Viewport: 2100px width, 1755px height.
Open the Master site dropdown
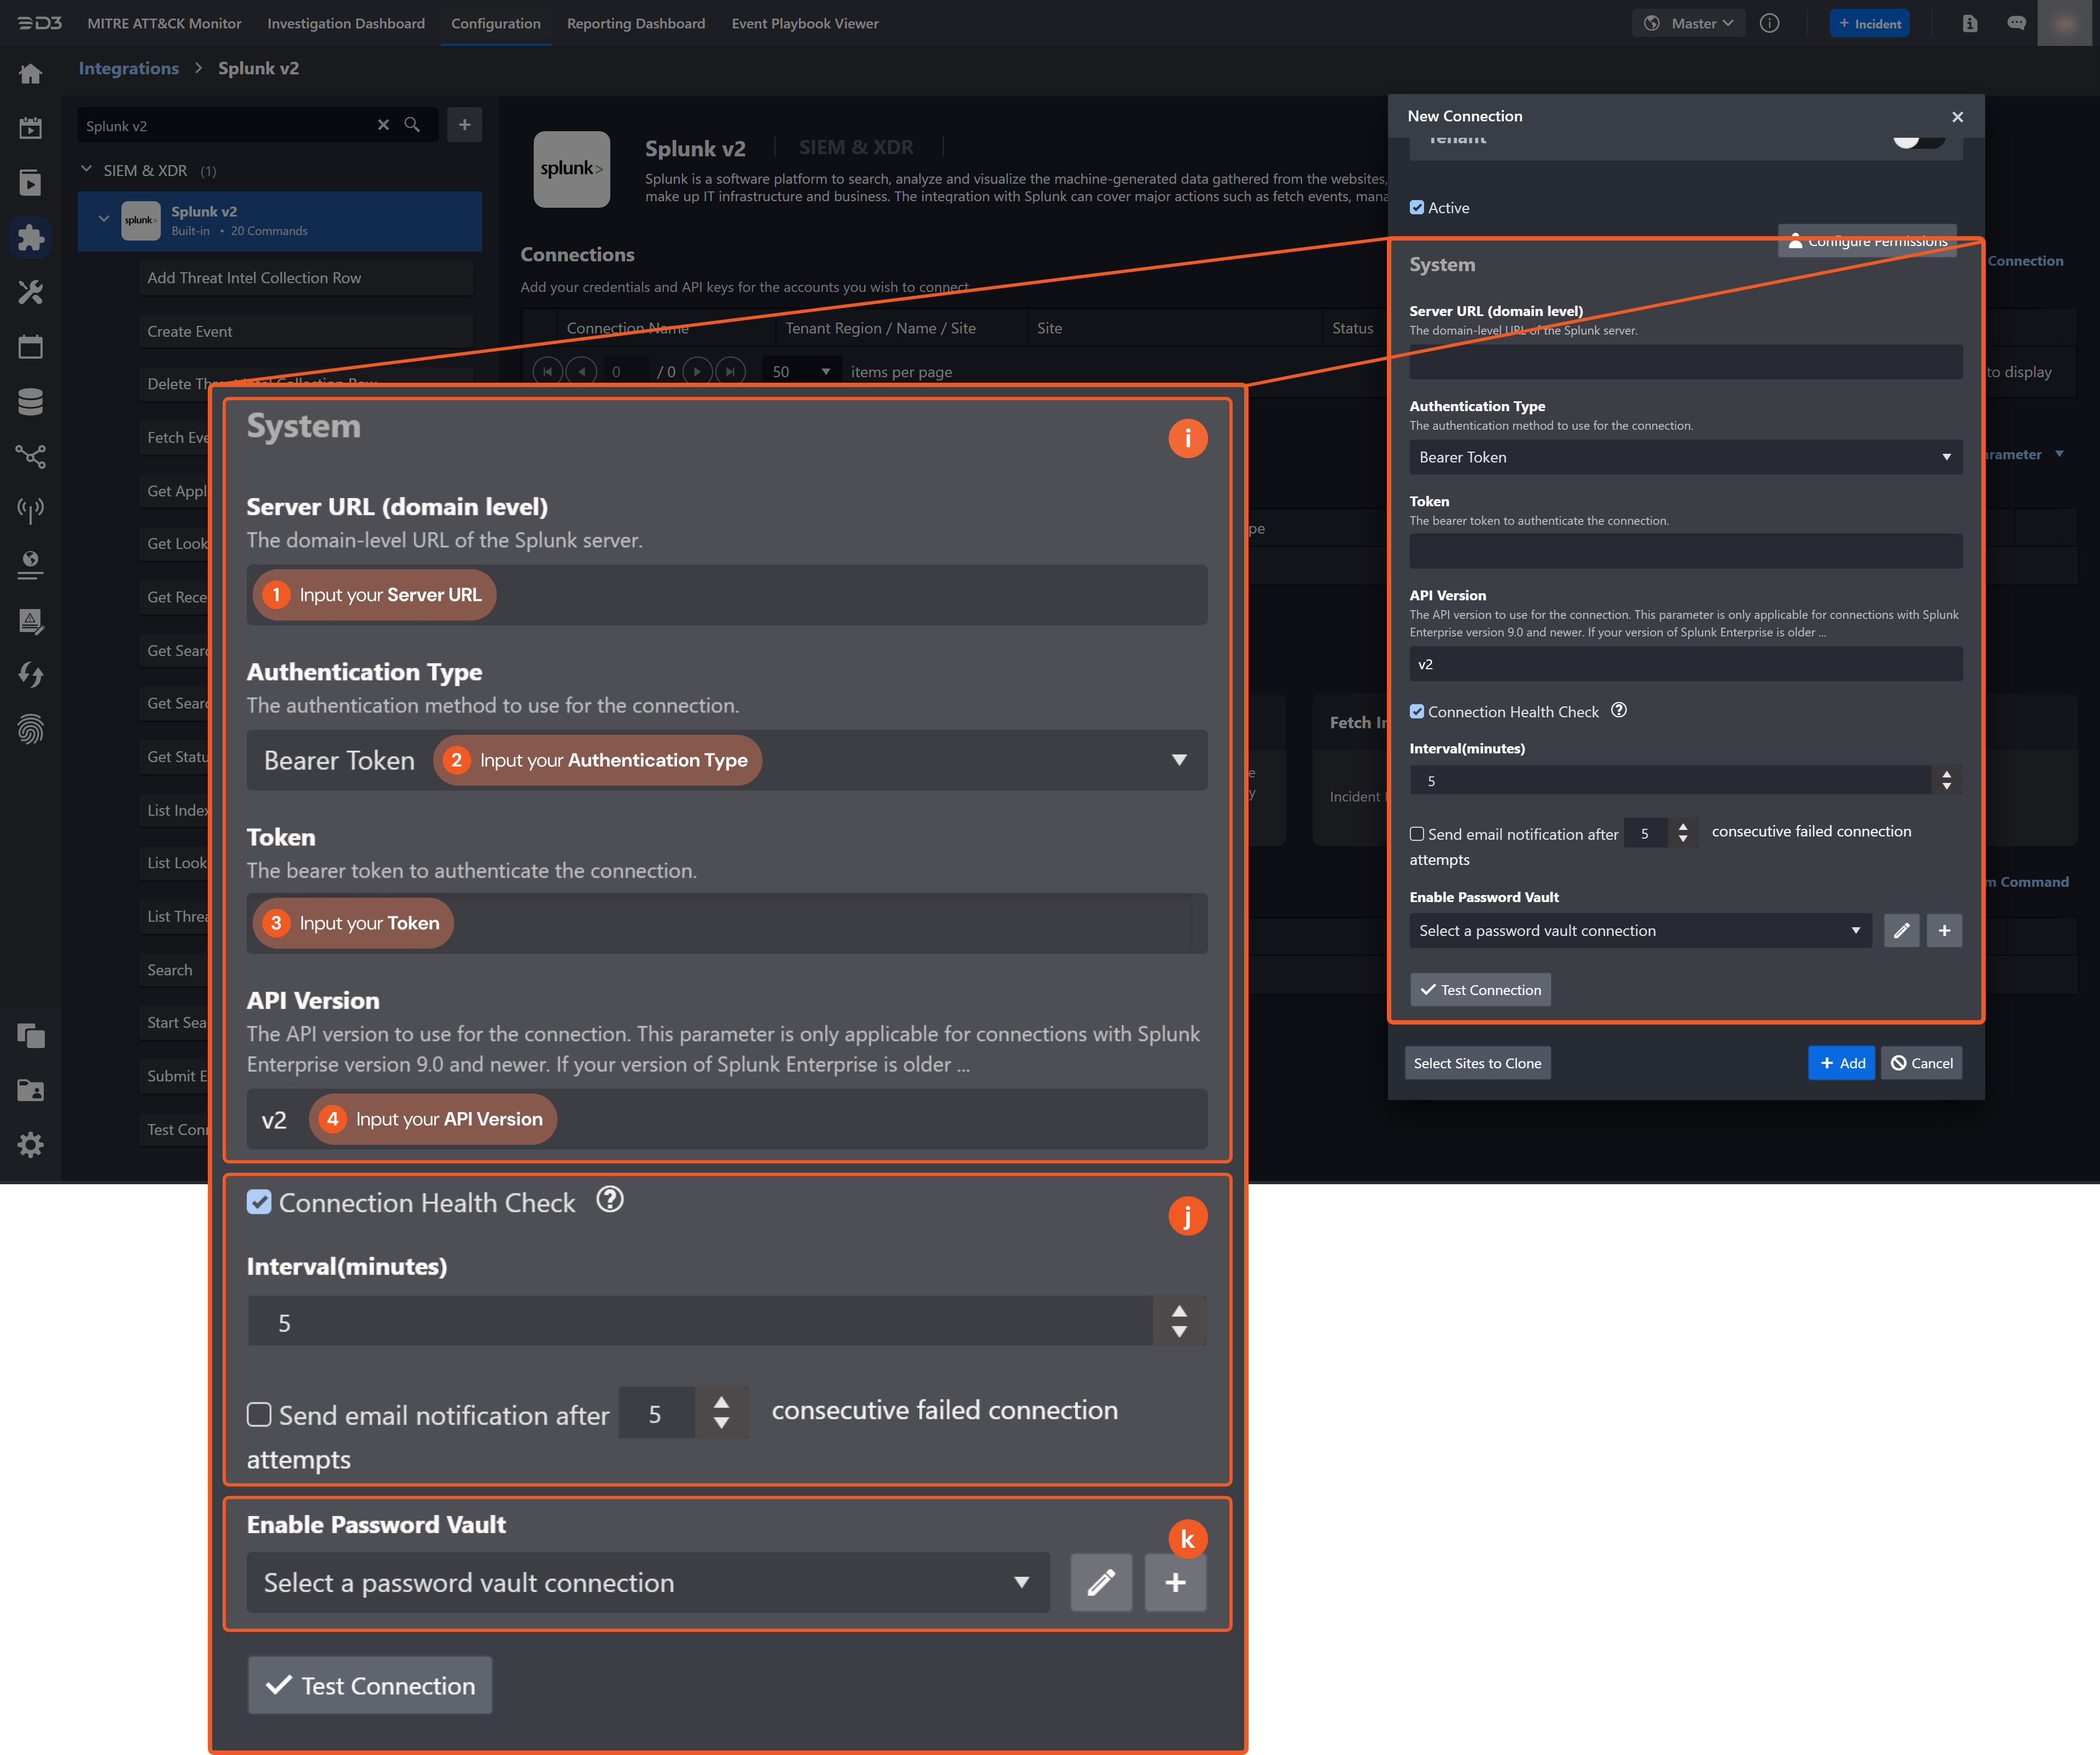[x=1689, y=23]
